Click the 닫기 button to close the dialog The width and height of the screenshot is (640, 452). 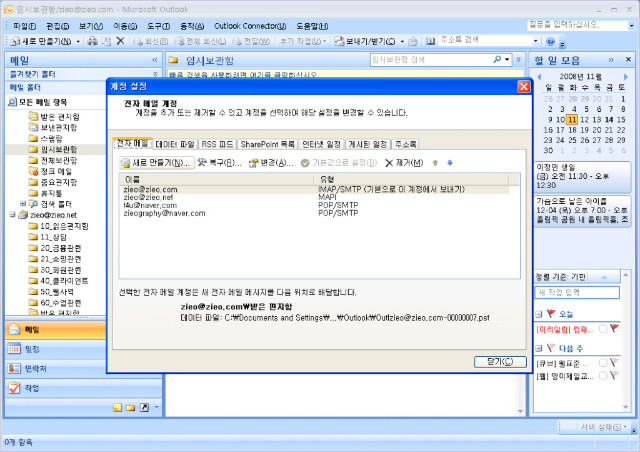tap(500, 362)
